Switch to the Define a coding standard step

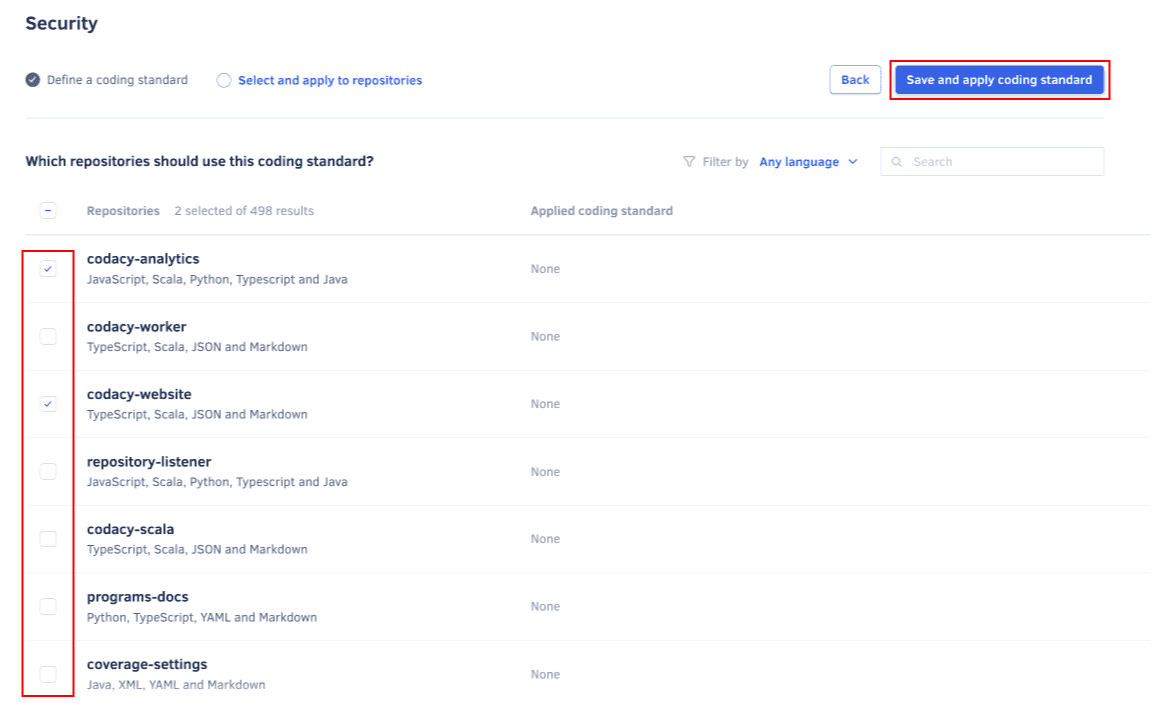107,79
